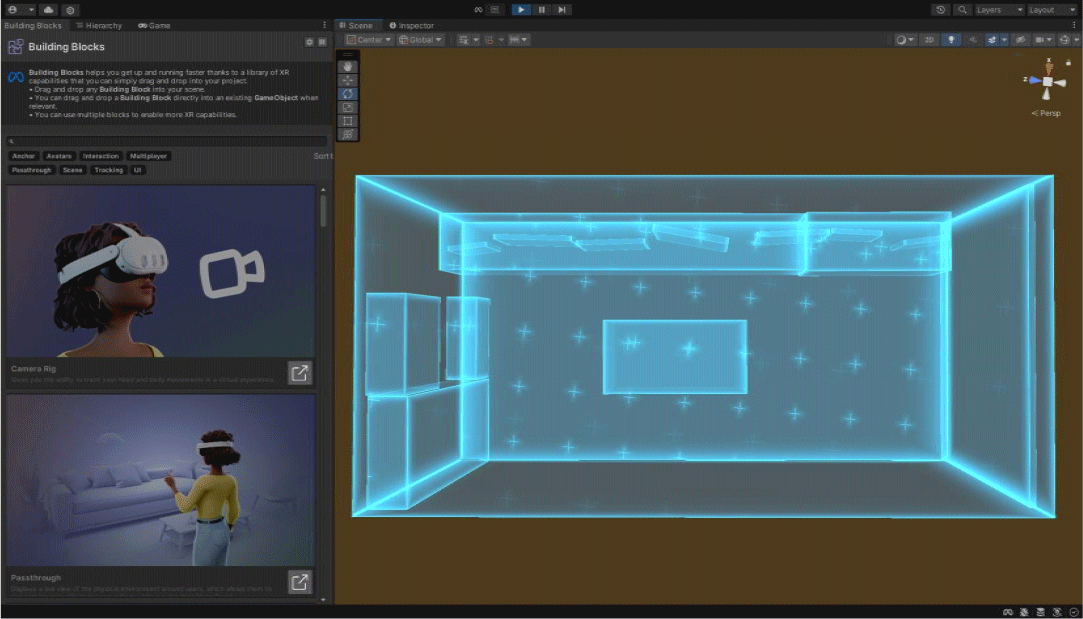The height and width of the screenshot is (619, 1083).
Task: Click the auto-refresh status checkmark icon
Action: (1073, 612)
